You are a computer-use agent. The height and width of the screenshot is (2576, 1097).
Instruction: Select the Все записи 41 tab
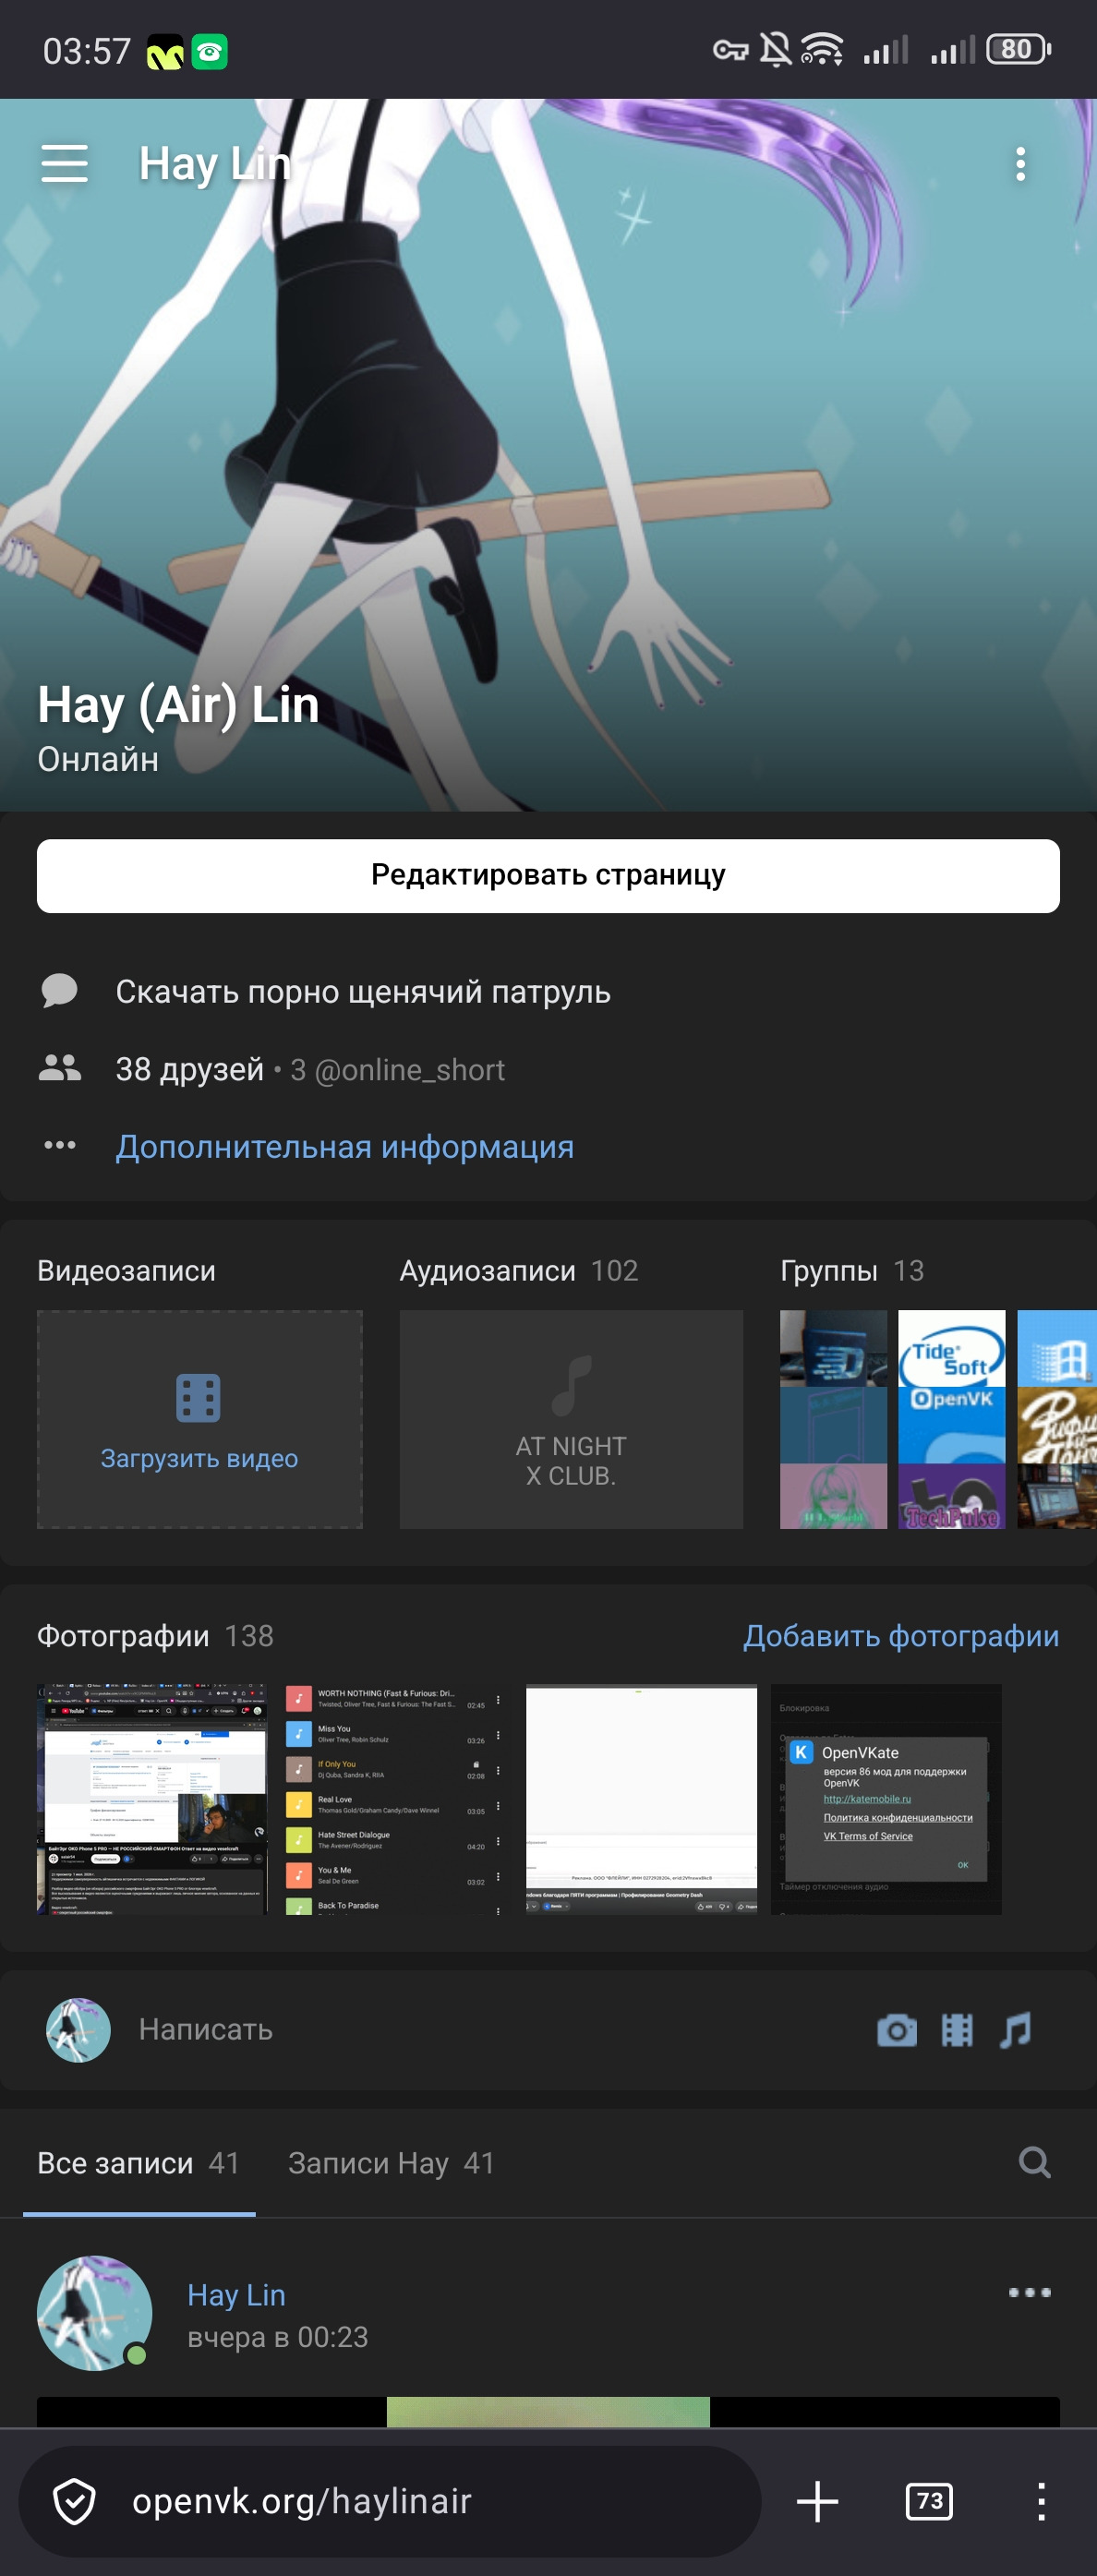[x=139, y=2163]
